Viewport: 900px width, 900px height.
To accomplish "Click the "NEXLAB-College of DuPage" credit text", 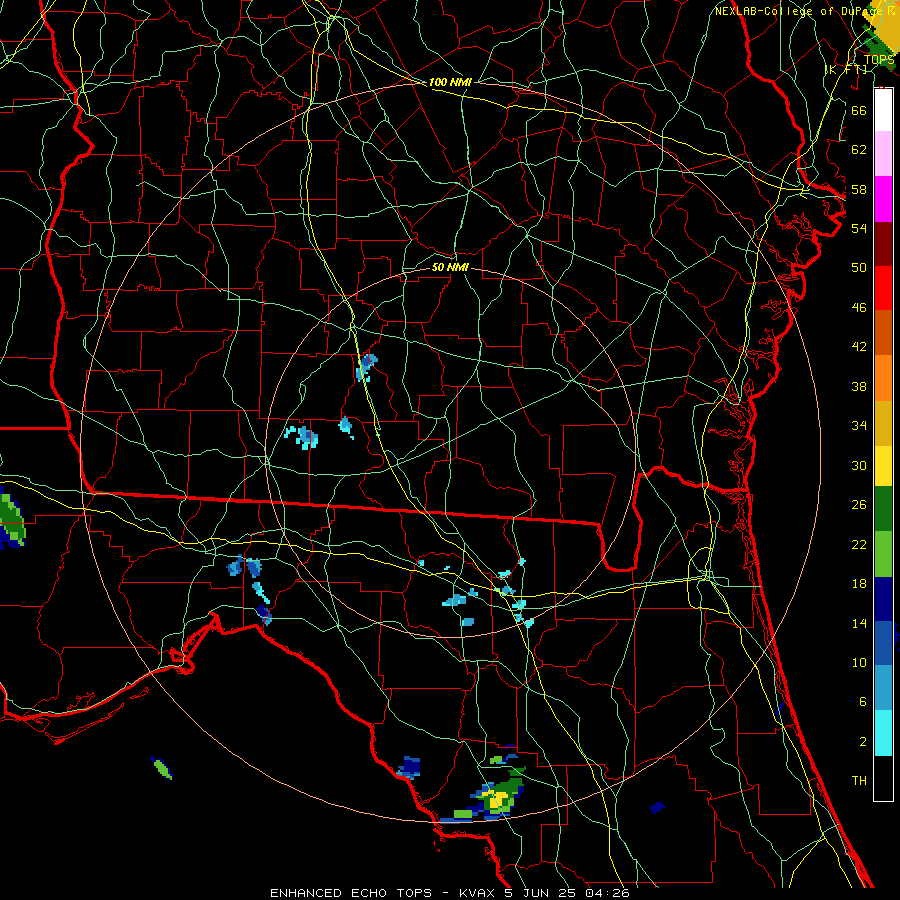I will [798, 11].
